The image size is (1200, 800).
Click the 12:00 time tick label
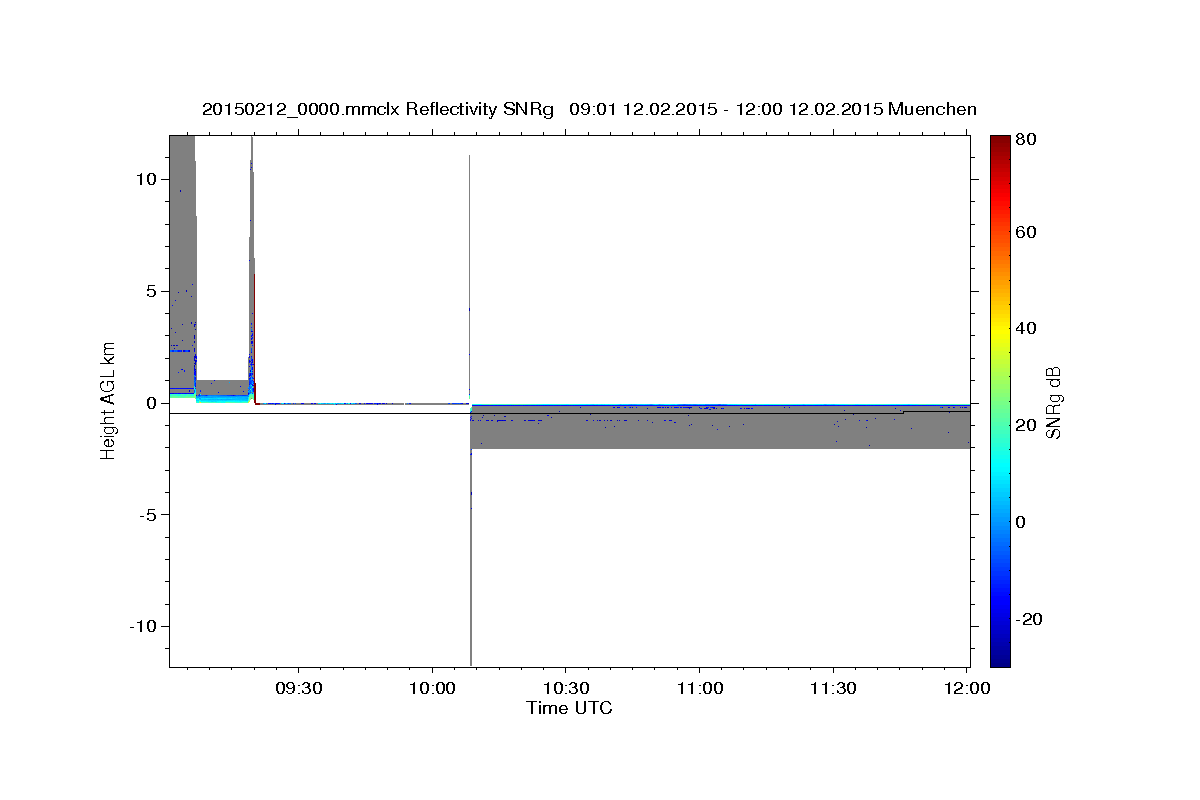(x=966, y=689)
